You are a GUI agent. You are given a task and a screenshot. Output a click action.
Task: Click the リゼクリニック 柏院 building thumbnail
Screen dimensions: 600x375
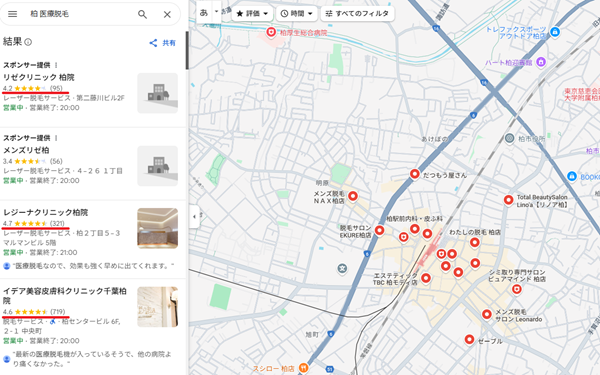pos(158,93)
